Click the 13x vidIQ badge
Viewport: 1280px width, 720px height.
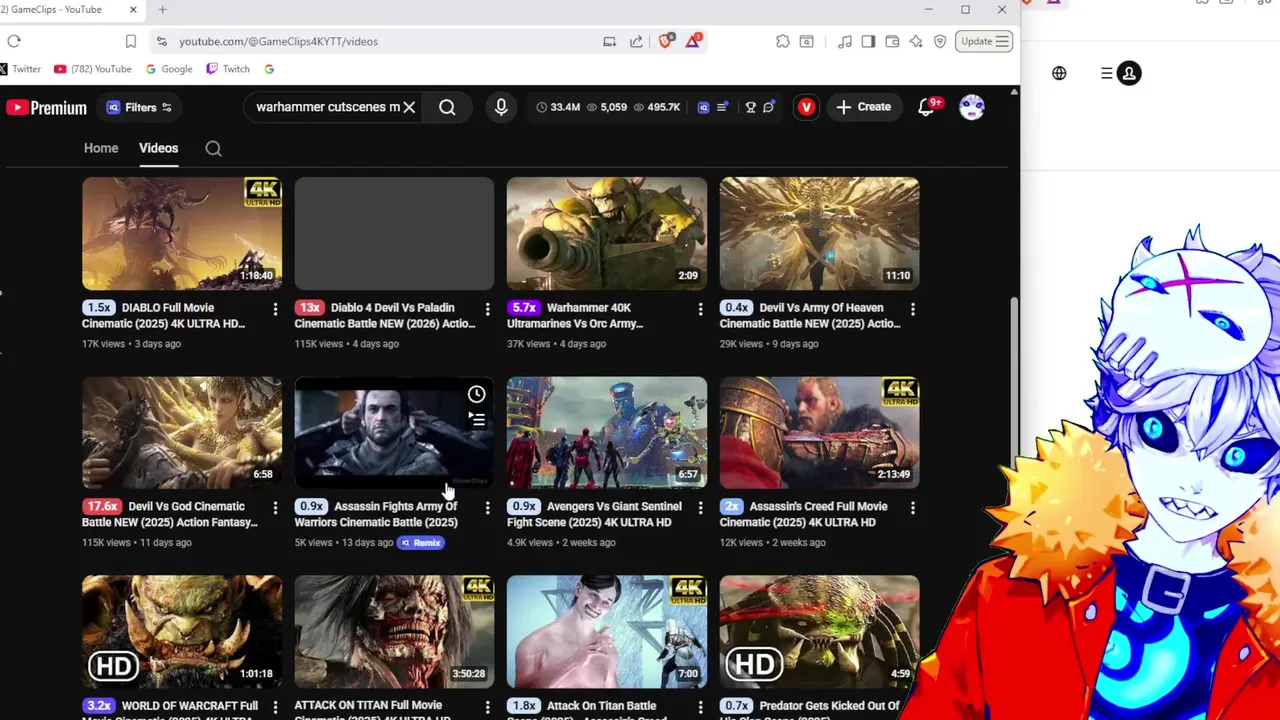point(310,307)
